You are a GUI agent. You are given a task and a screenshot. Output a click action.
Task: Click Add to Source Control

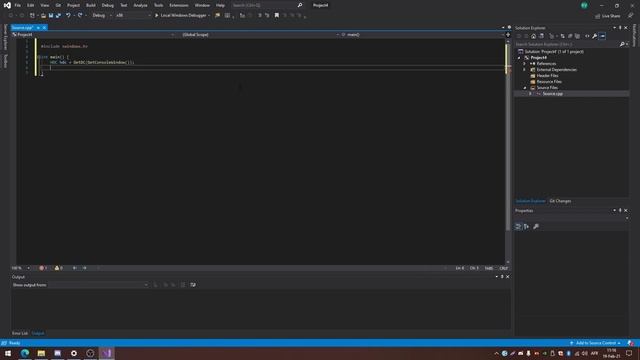(x=596, y=343)
